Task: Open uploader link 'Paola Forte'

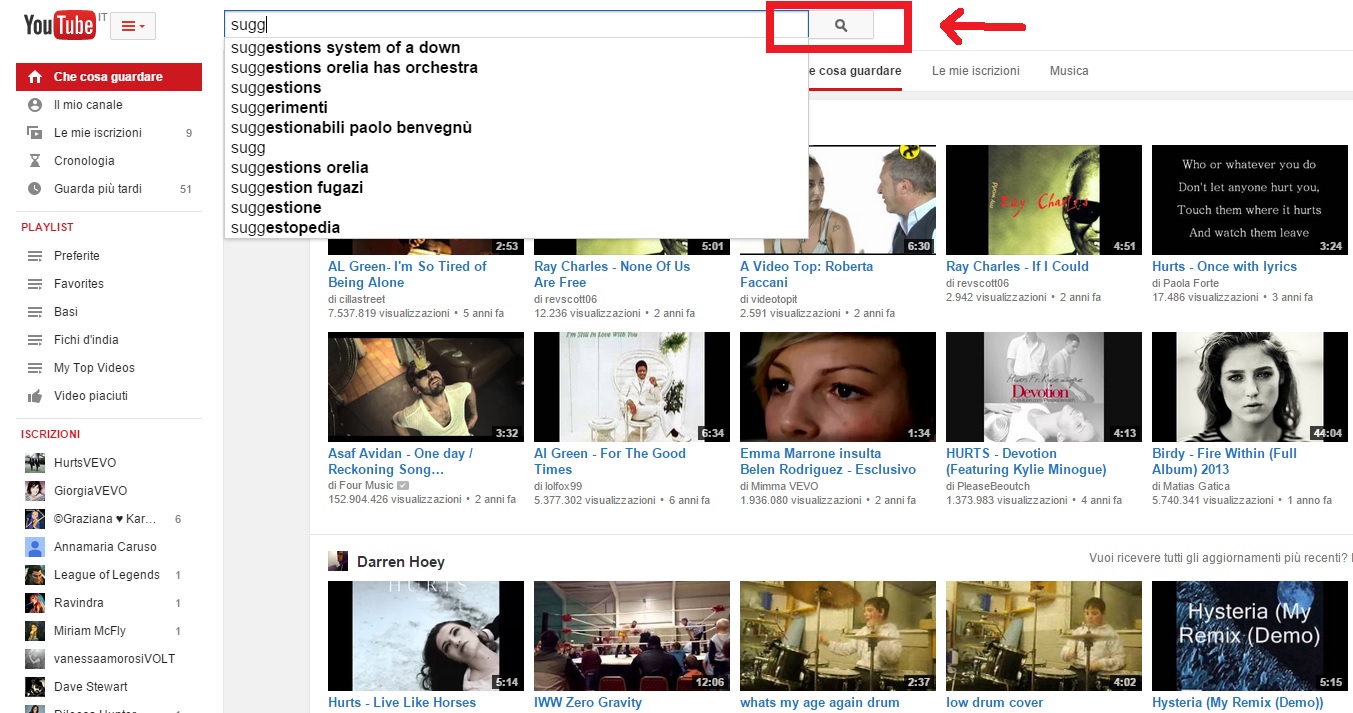Action: pos(1192,283)
